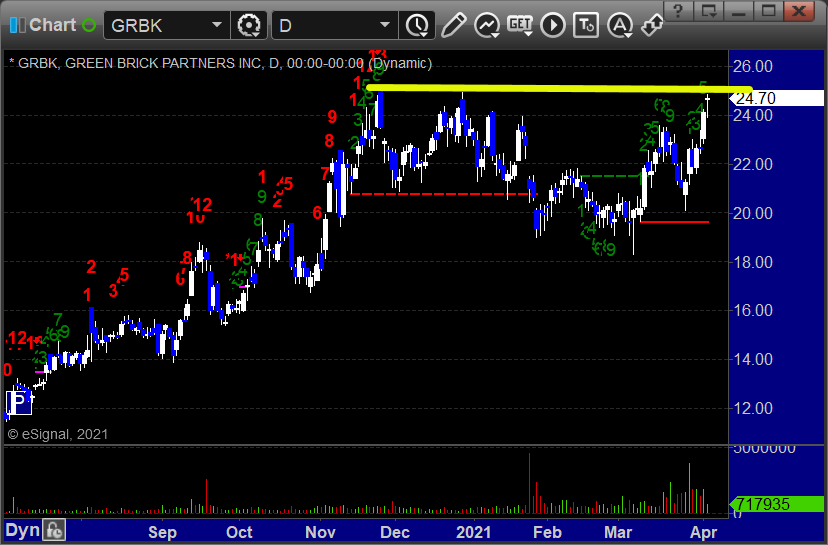Click the blue Chart window icon
828x545 pixels.
[x=17, y=25]
